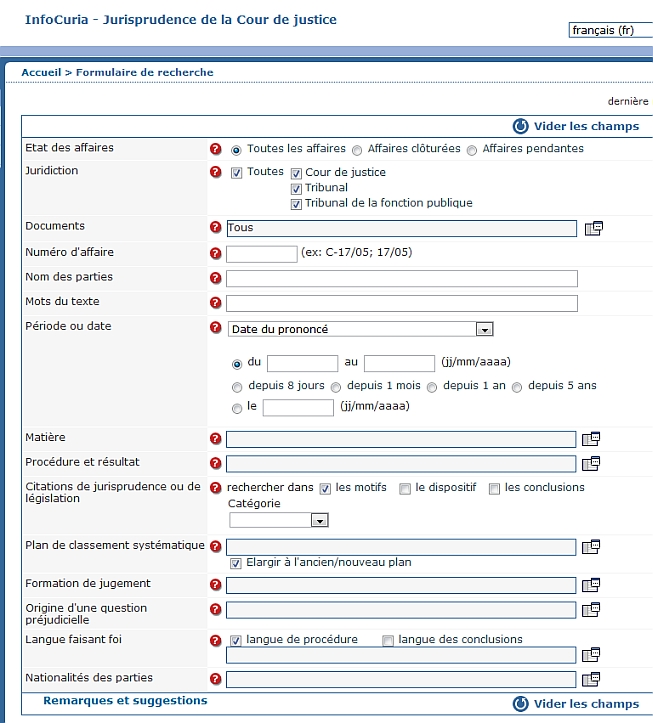Select the Affaires clôturées radio button
Screen dimensions: 653x723
(x=357, y=150)
